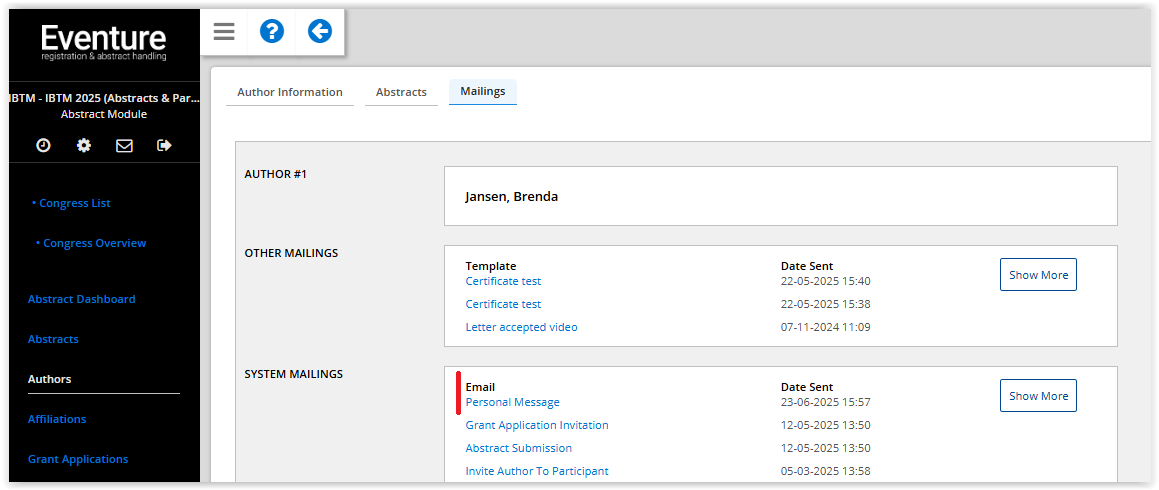Click the blue help question mark icon
Screen dimensions: 1159x490
click(272, 31)
